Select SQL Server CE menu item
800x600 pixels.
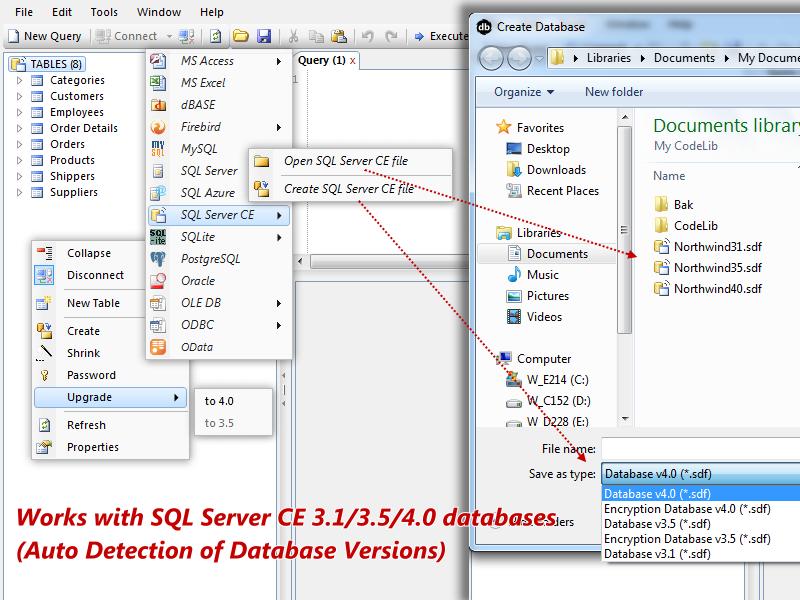[218, 215]
